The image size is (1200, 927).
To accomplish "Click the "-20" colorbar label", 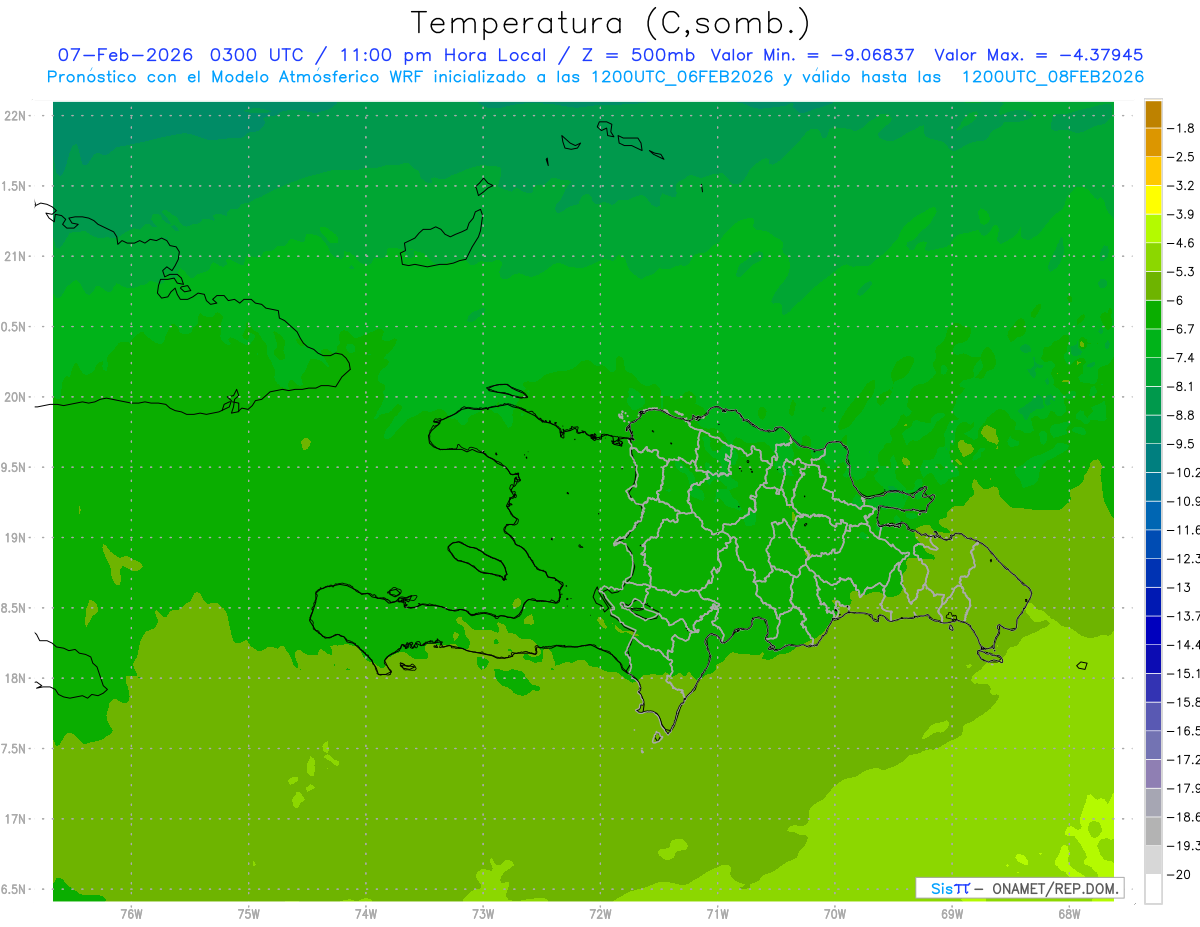I will [1179, 876].
